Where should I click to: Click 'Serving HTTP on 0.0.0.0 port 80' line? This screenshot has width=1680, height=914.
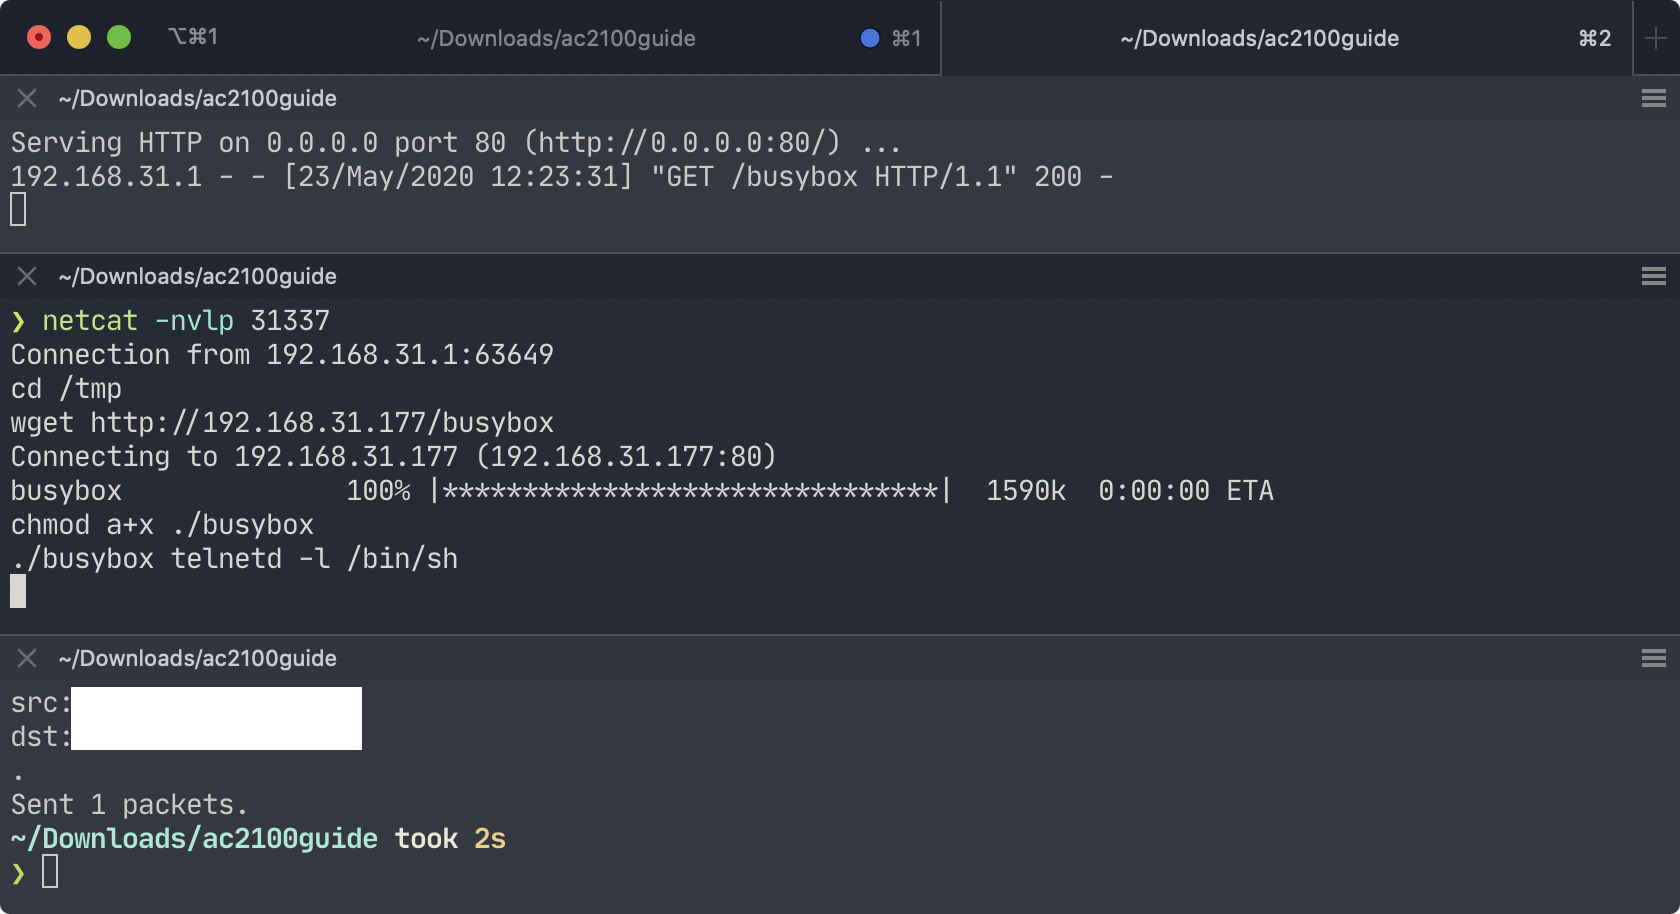click(x=456, y=143)
